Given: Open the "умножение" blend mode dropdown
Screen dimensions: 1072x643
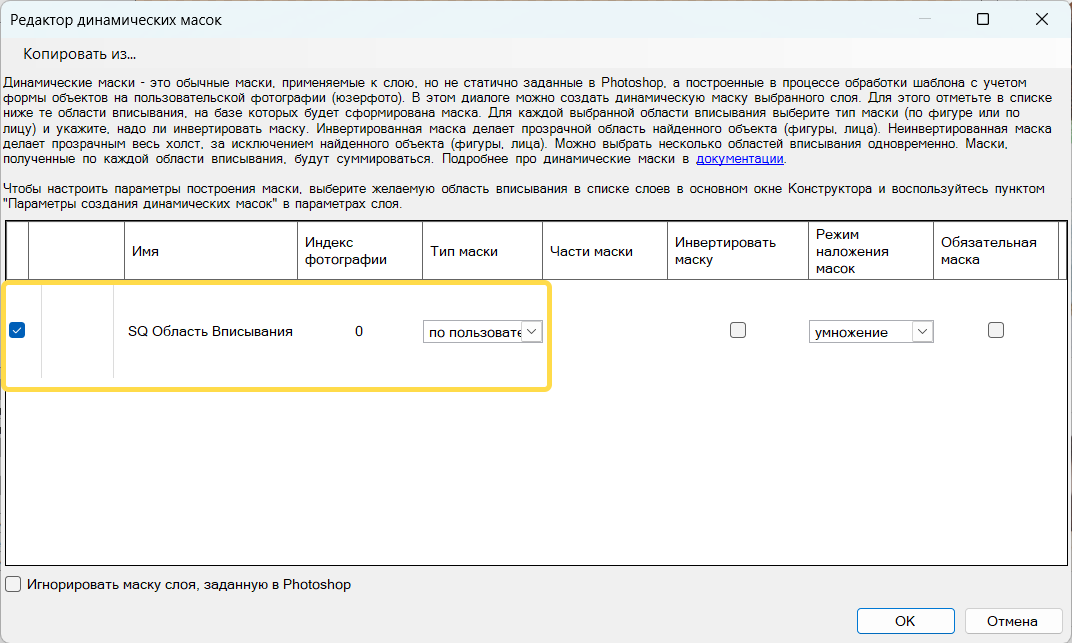Looking at the screenshot, I should (x=922, y=332).
